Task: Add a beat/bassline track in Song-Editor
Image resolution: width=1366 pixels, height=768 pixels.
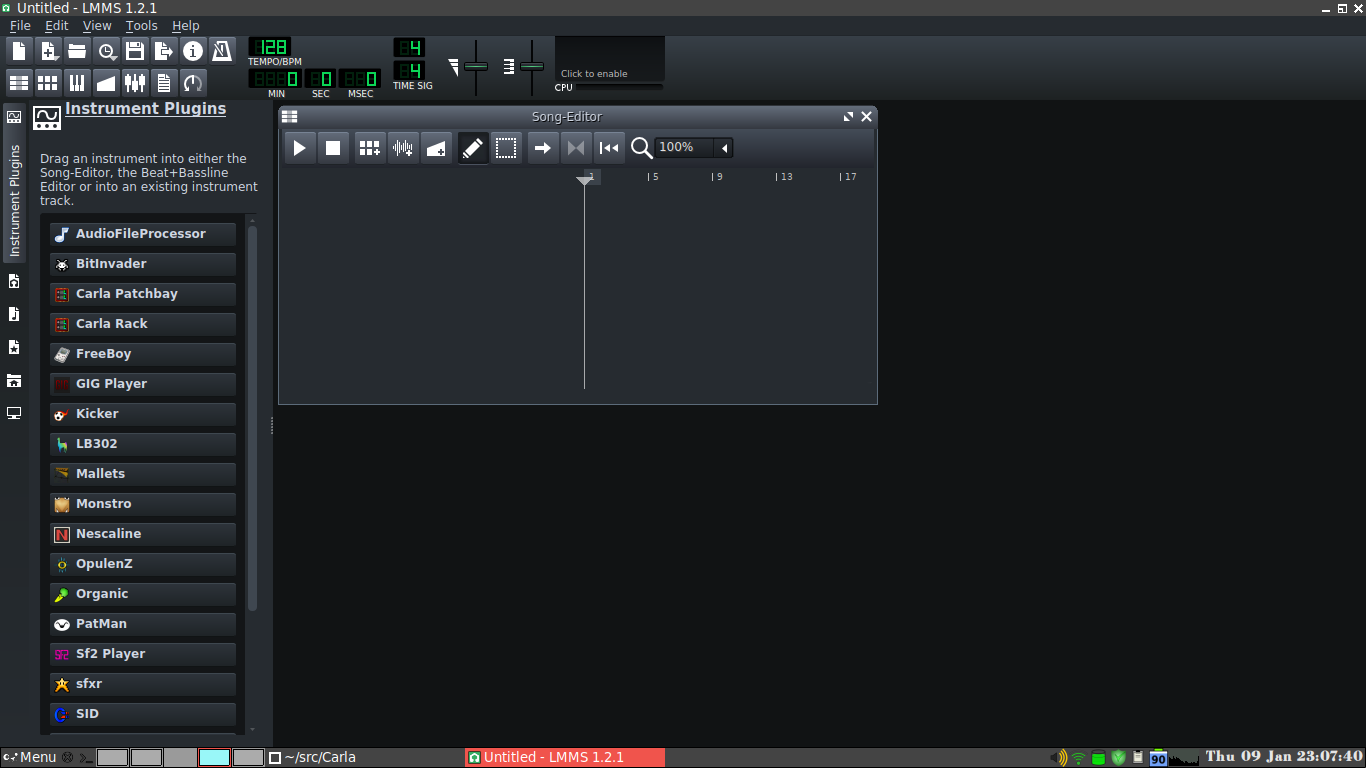Action: coord(370,148)
